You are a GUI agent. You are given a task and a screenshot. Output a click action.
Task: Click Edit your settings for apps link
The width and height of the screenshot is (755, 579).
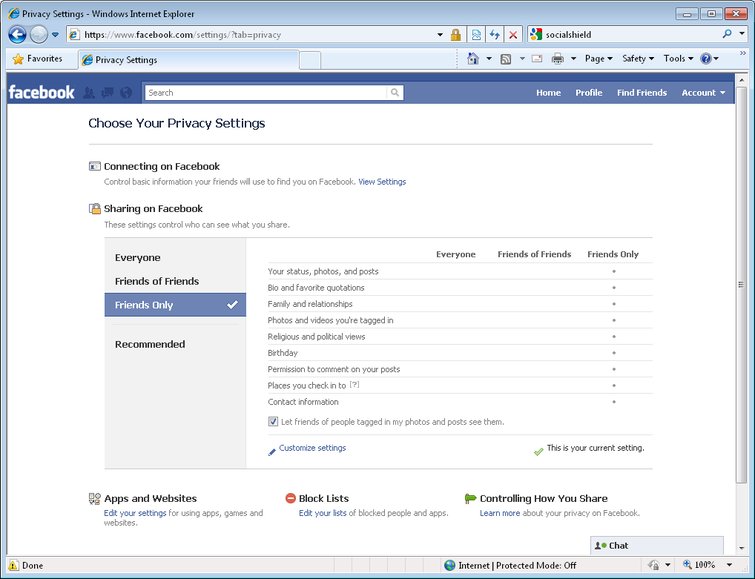[135, 513]
